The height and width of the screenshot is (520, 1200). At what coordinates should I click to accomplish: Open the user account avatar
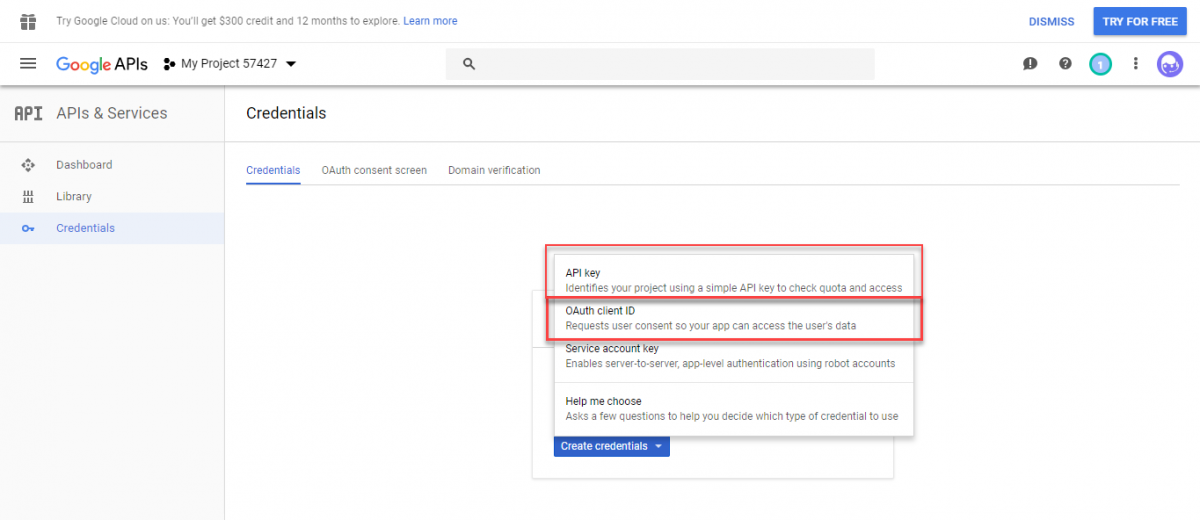pos(1170,64)
